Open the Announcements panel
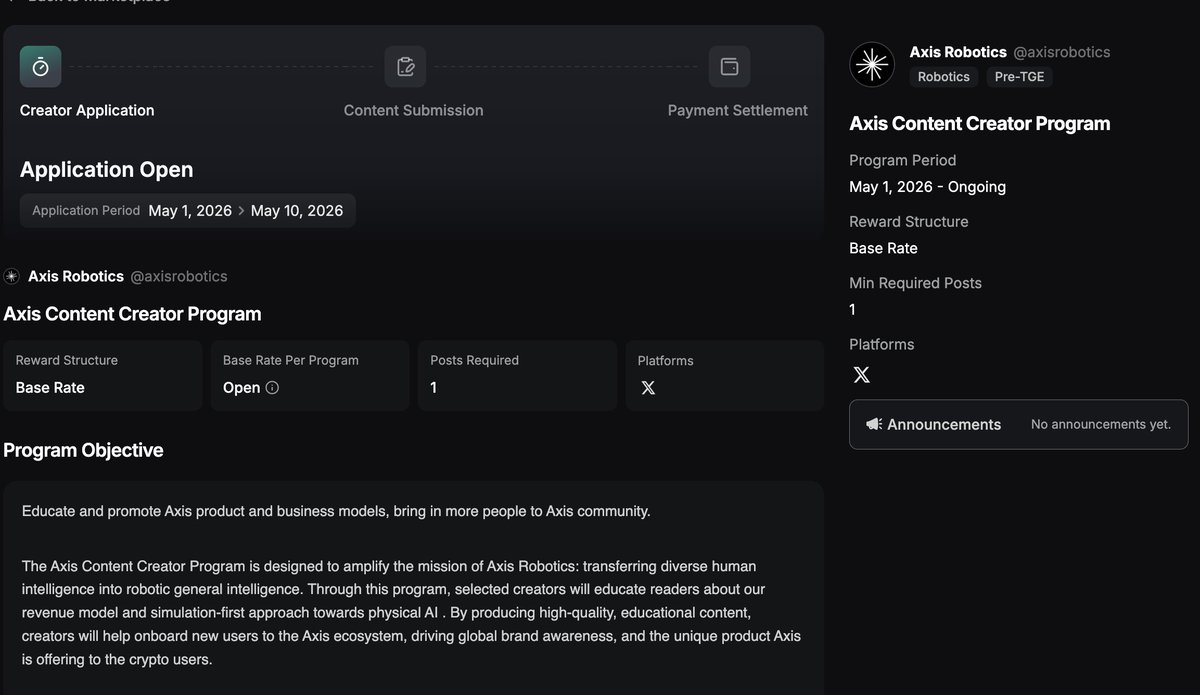This screenshot has height=695, width=1200. [1019, 424]
